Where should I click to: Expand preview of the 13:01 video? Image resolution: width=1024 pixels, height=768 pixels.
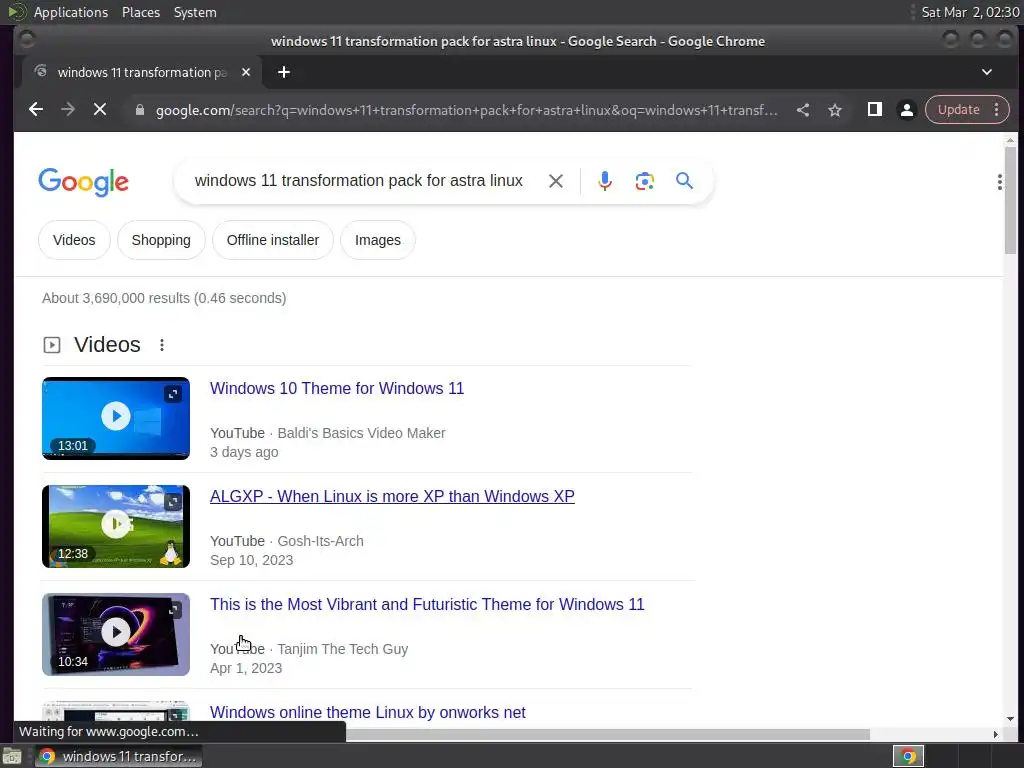(x=172, y=394)
